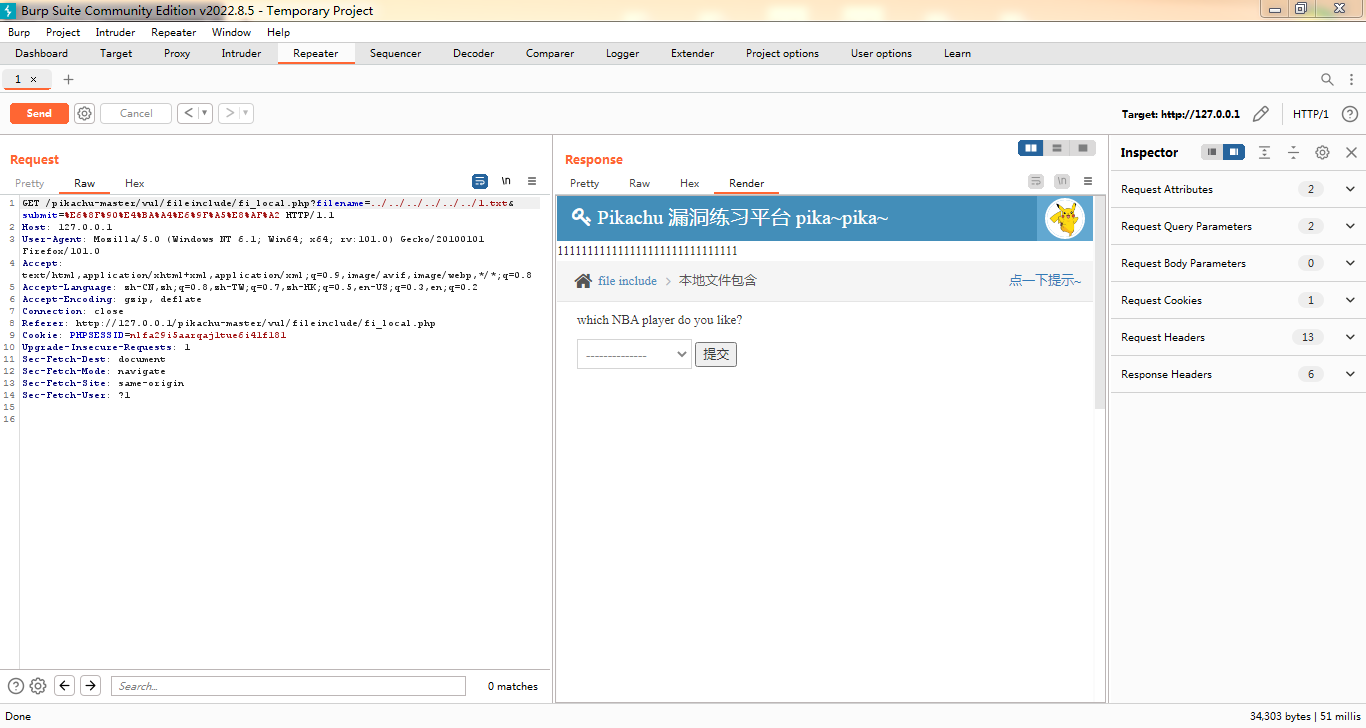Click inside the Search field below the Request
Image resolution: width=1366 pixels, height=728 pixels.
(288, 686)
